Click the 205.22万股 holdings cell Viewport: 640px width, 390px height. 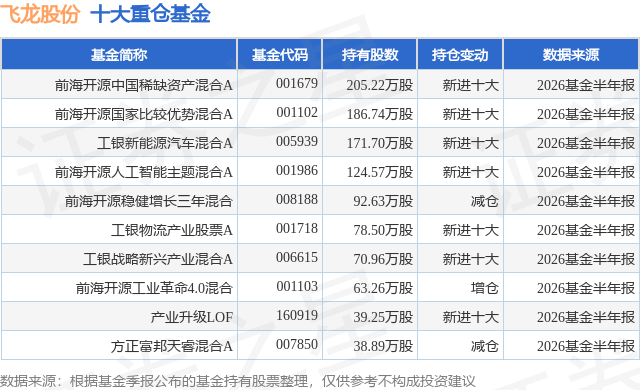pyautogui.click(x=380, y=85)
